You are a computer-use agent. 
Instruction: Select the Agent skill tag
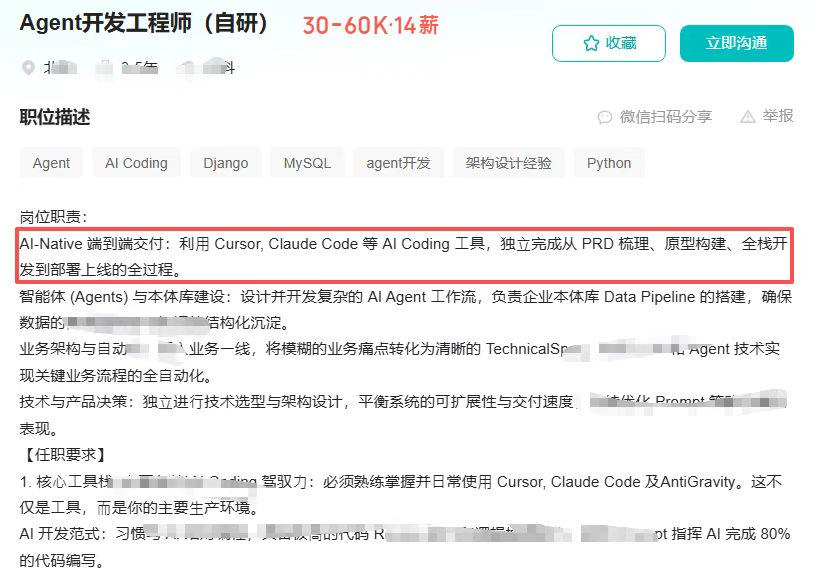pos(51,163)
